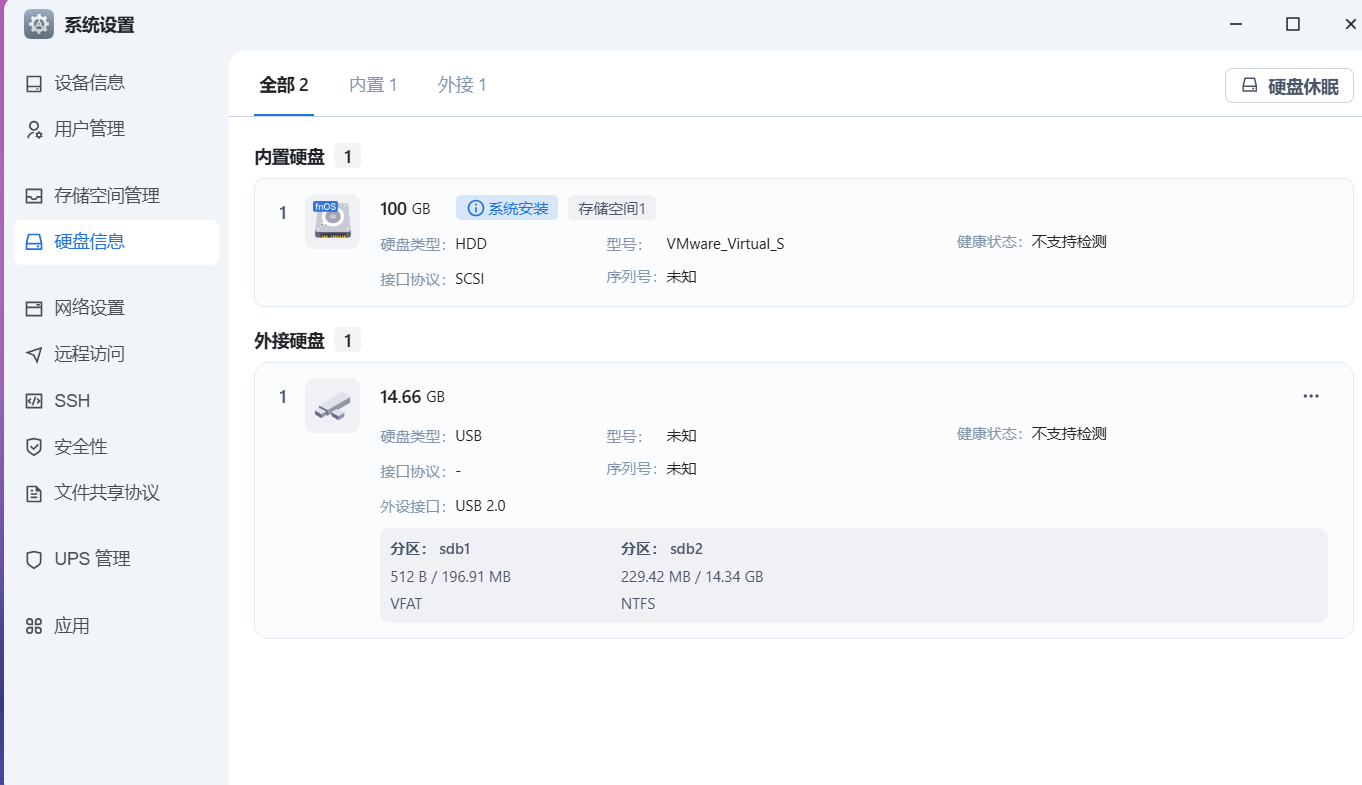1362x785 pixels.
Task: Click the 硬盘信息 drive icon in the sidebar
Action: pos(34,242)
